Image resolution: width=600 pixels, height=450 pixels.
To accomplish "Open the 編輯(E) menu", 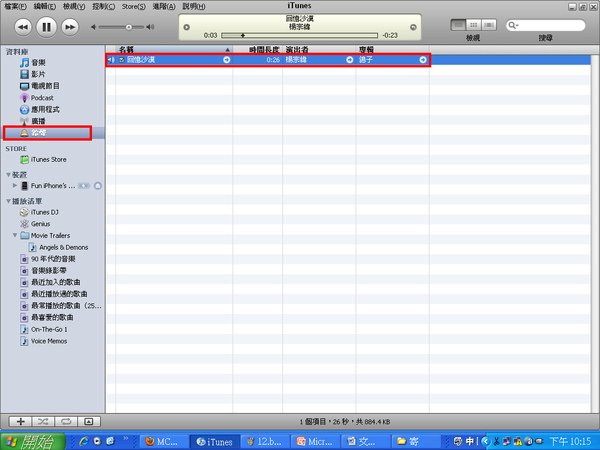I will point(45,7).
